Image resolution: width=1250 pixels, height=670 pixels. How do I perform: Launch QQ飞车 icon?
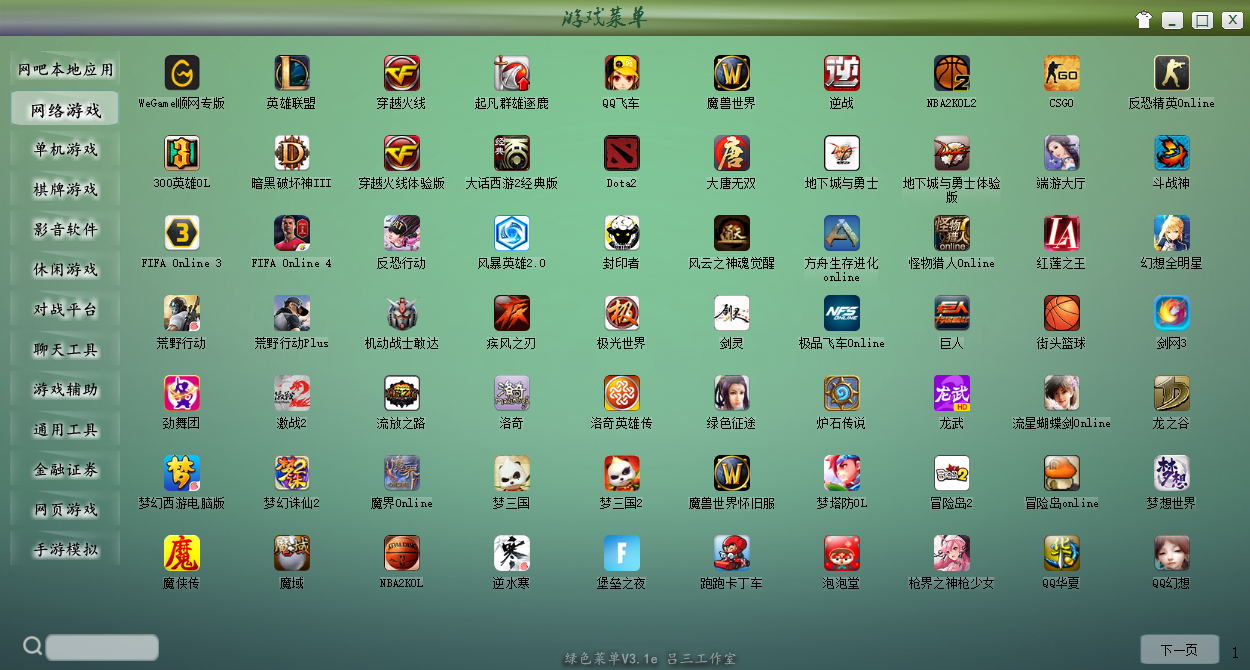coord(622,73)
